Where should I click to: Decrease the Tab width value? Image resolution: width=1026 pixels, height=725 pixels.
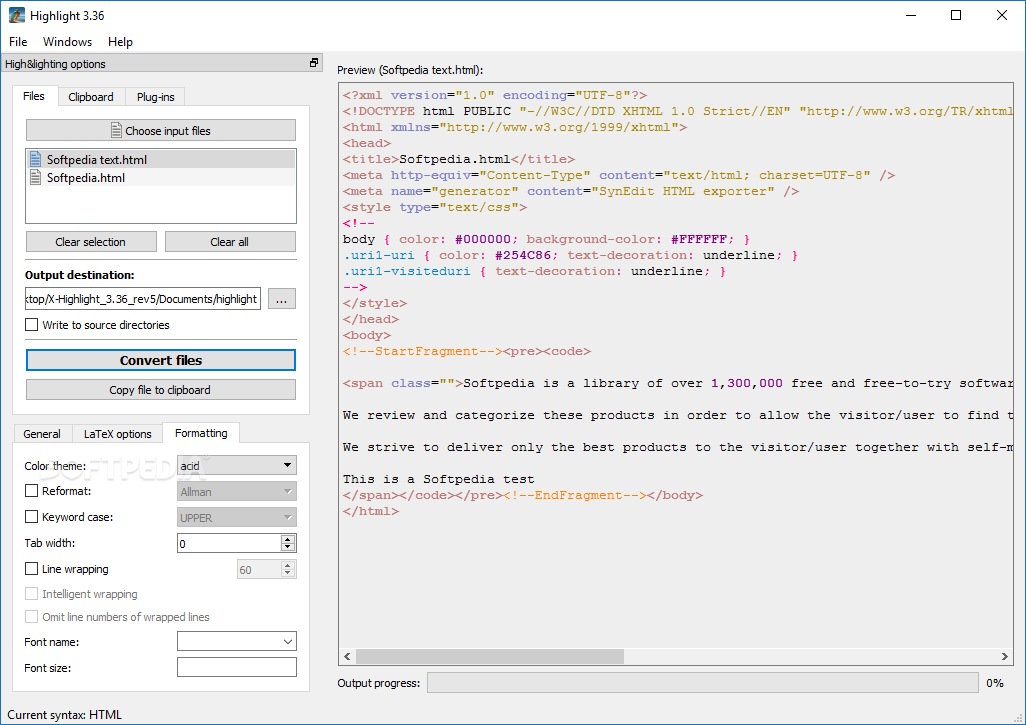[288, 547]
